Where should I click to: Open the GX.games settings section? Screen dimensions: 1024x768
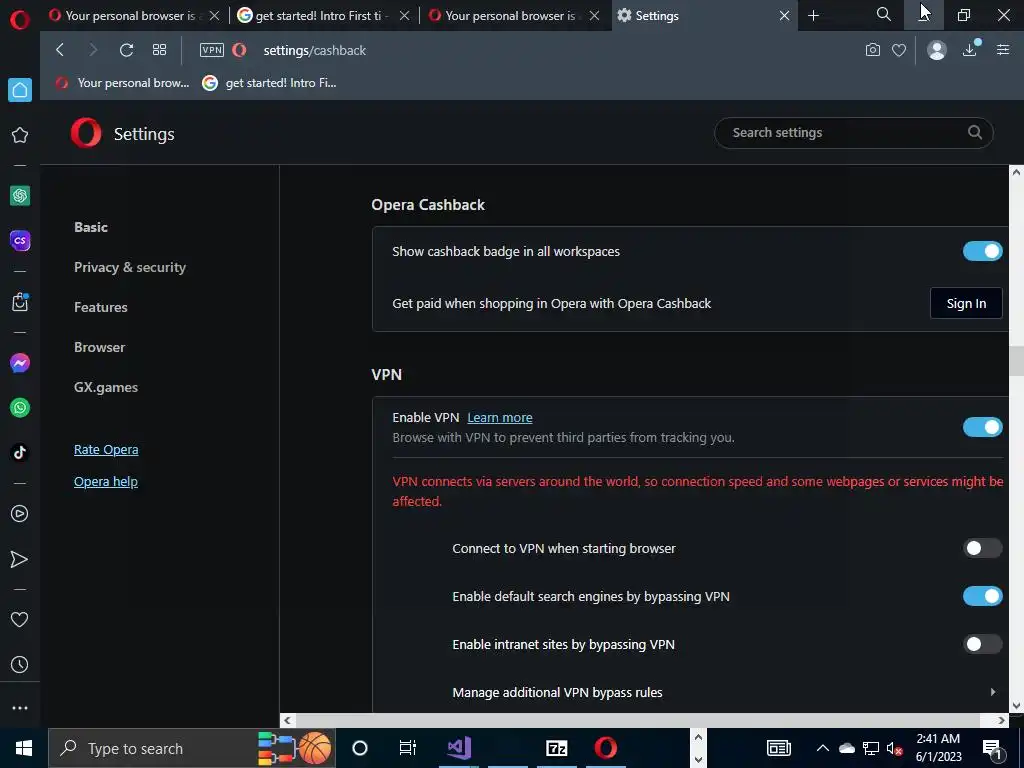[x=106, y=387]
